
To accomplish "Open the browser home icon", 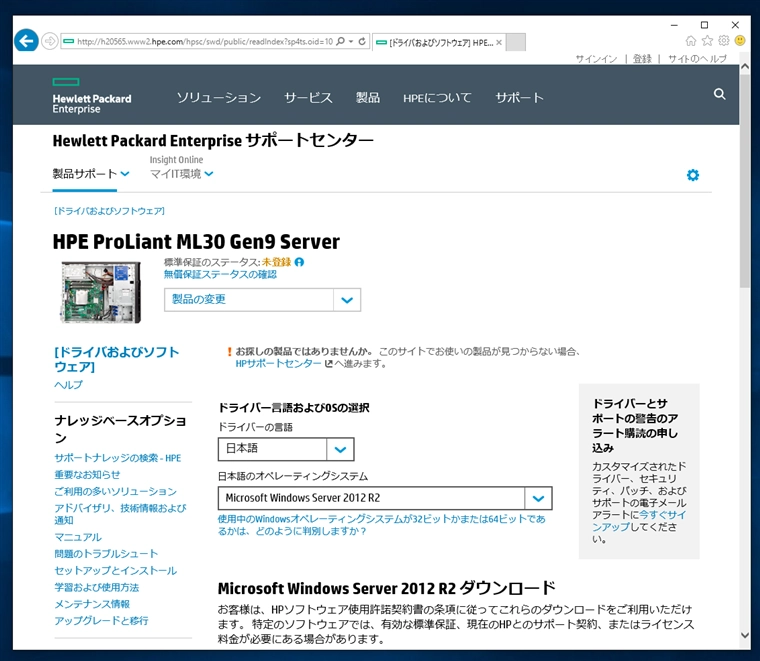I will pos(691,41).
